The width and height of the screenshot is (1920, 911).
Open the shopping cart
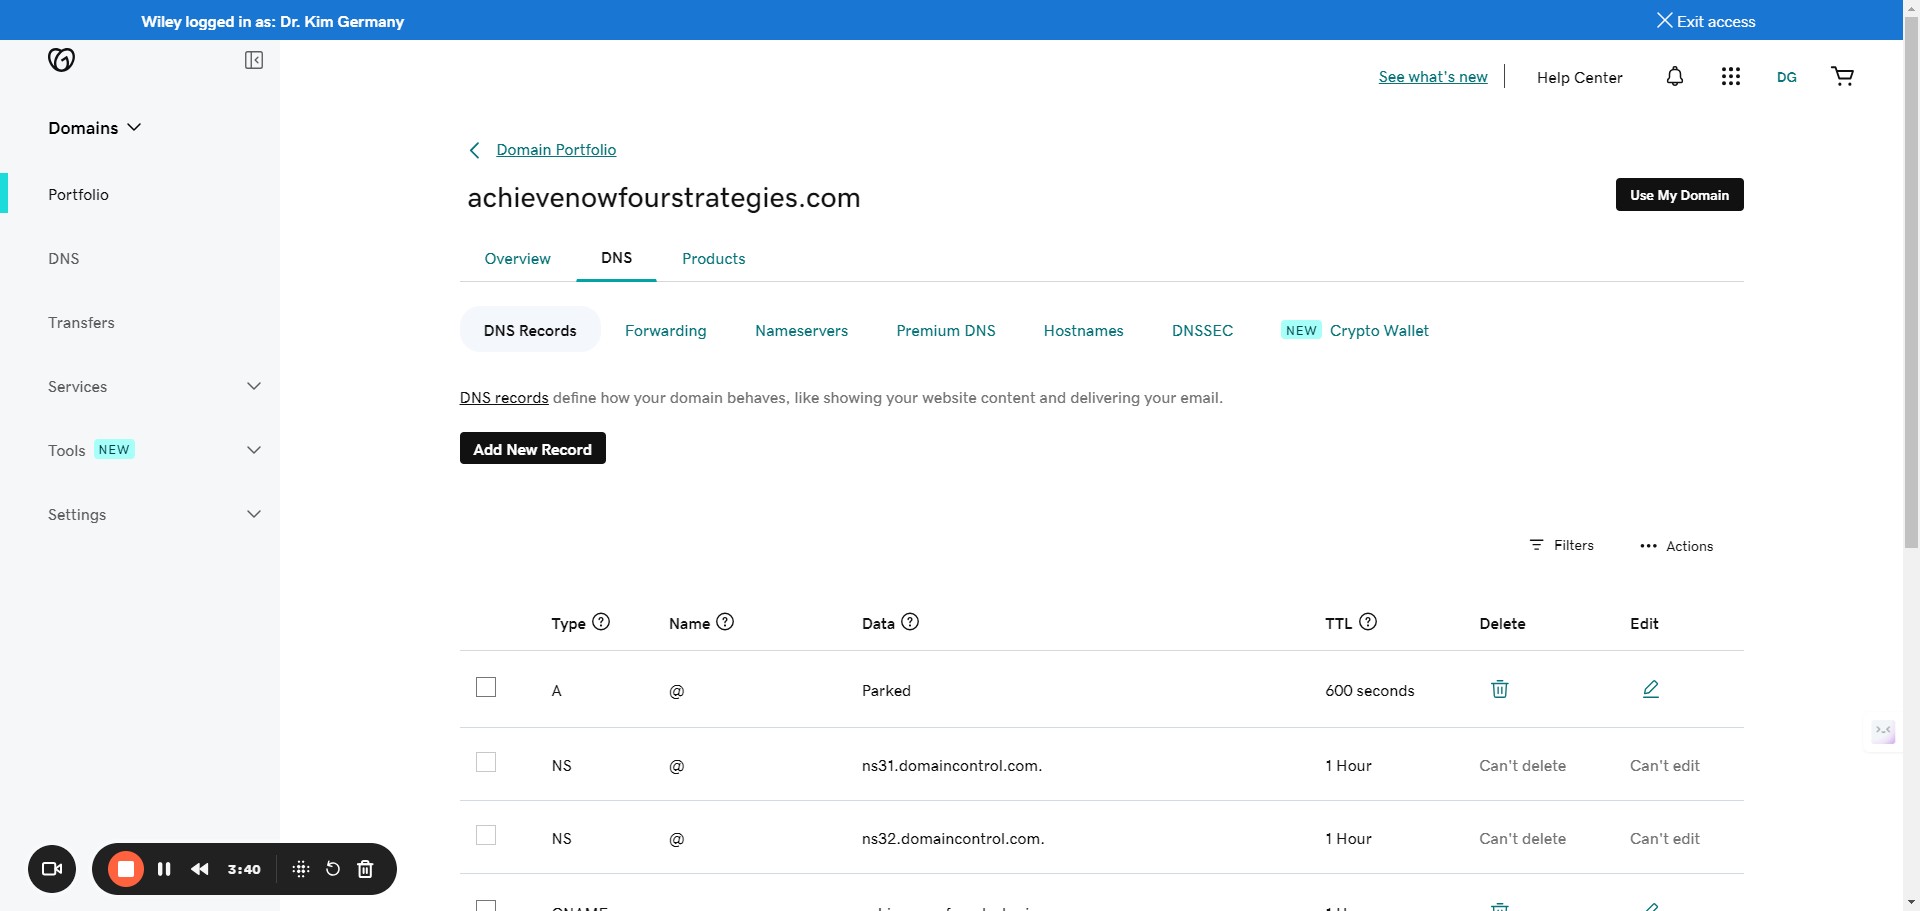click(1842, 77)
